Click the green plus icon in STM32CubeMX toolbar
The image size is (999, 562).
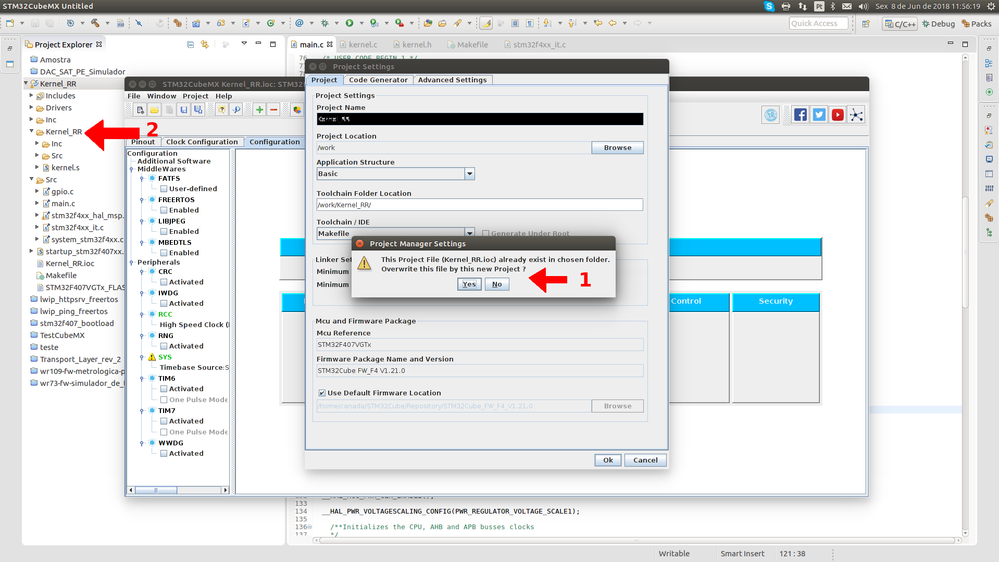click(x=259, y=110)
